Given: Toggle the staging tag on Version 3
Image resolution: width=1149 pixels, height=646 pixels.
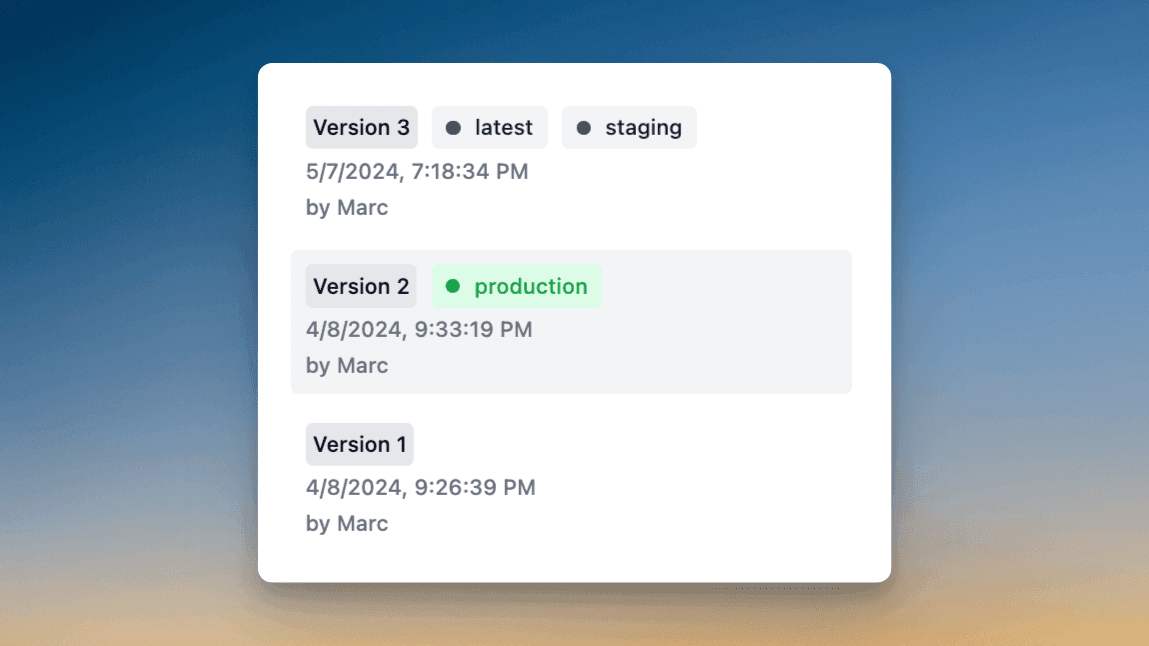Looking at the screenshot, I should point(629,127).
